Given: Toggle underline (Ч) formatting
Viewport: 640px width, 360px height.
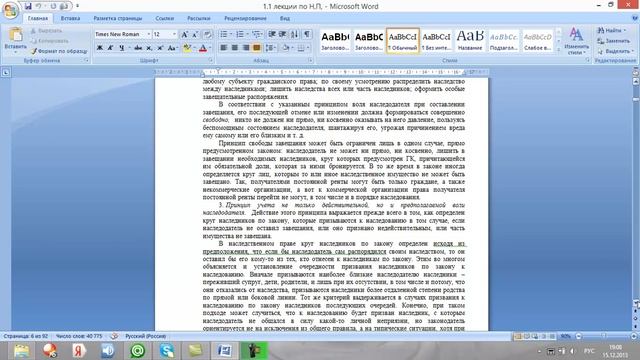Looking at the screenshot, I should pyautogui.click(x=121, y=48).
